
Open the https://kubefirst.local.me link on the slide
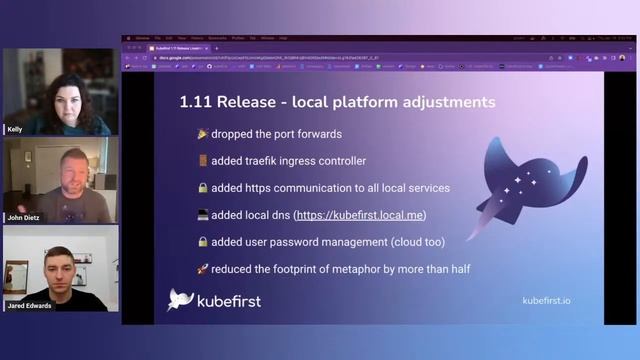(x=360, y=215)
